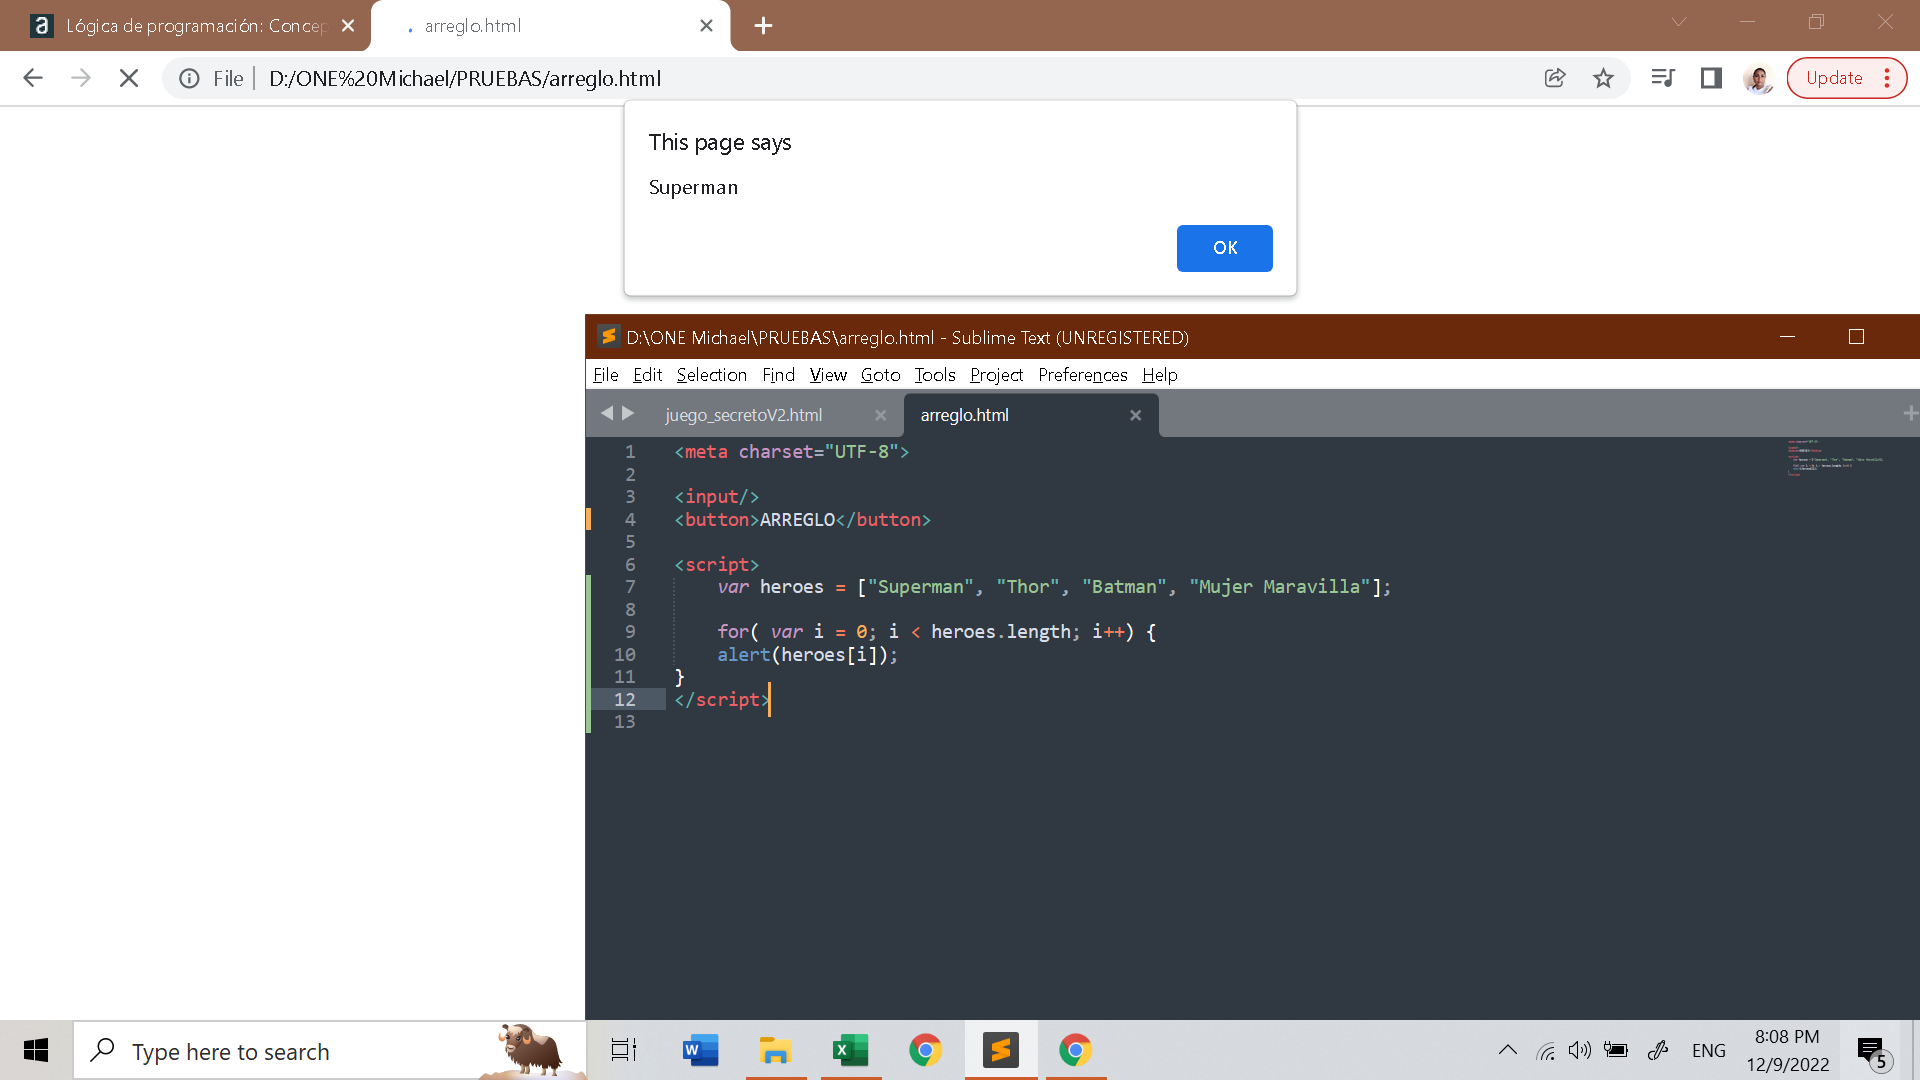Select the juego_secretoV2.html tab

[742, 415]
